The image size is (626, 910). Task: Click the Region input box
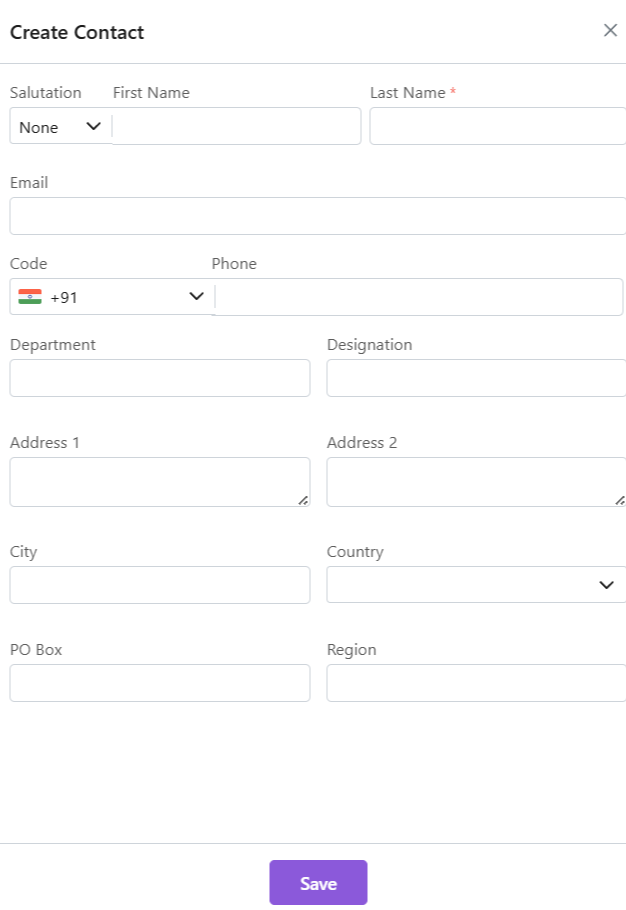coord(476,683)
